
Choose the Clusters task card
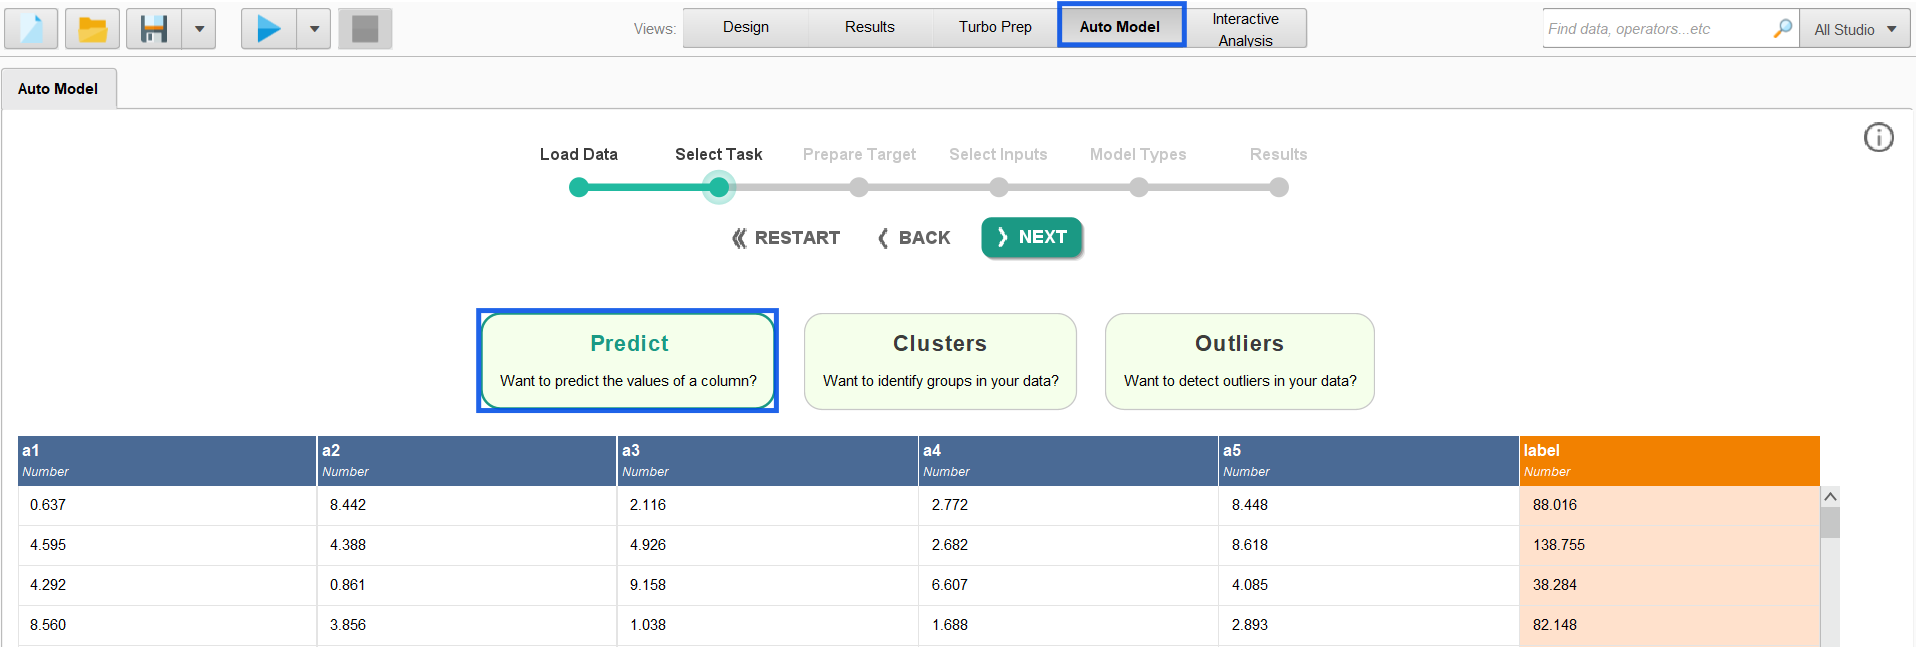[940, 361]
